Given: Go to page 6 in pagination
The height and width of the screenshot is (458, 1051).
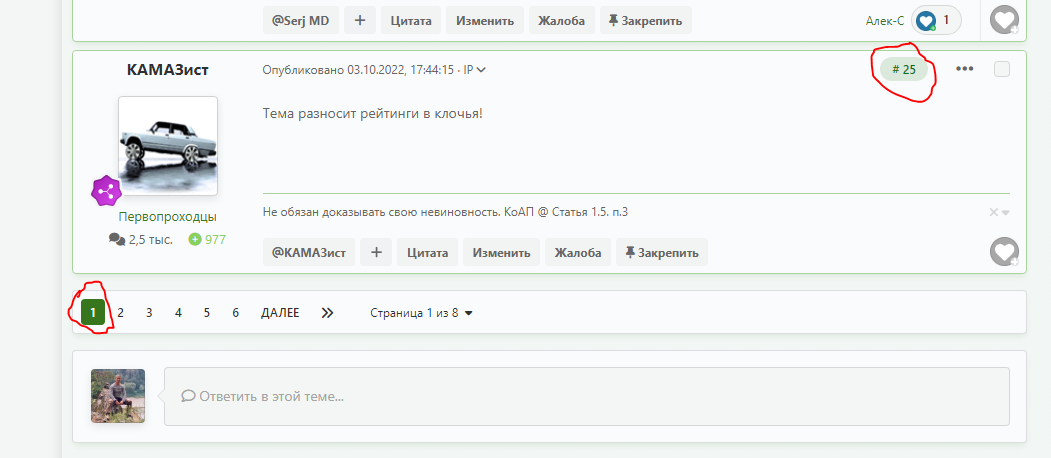Looking at the screenshot, I should 235,312.
